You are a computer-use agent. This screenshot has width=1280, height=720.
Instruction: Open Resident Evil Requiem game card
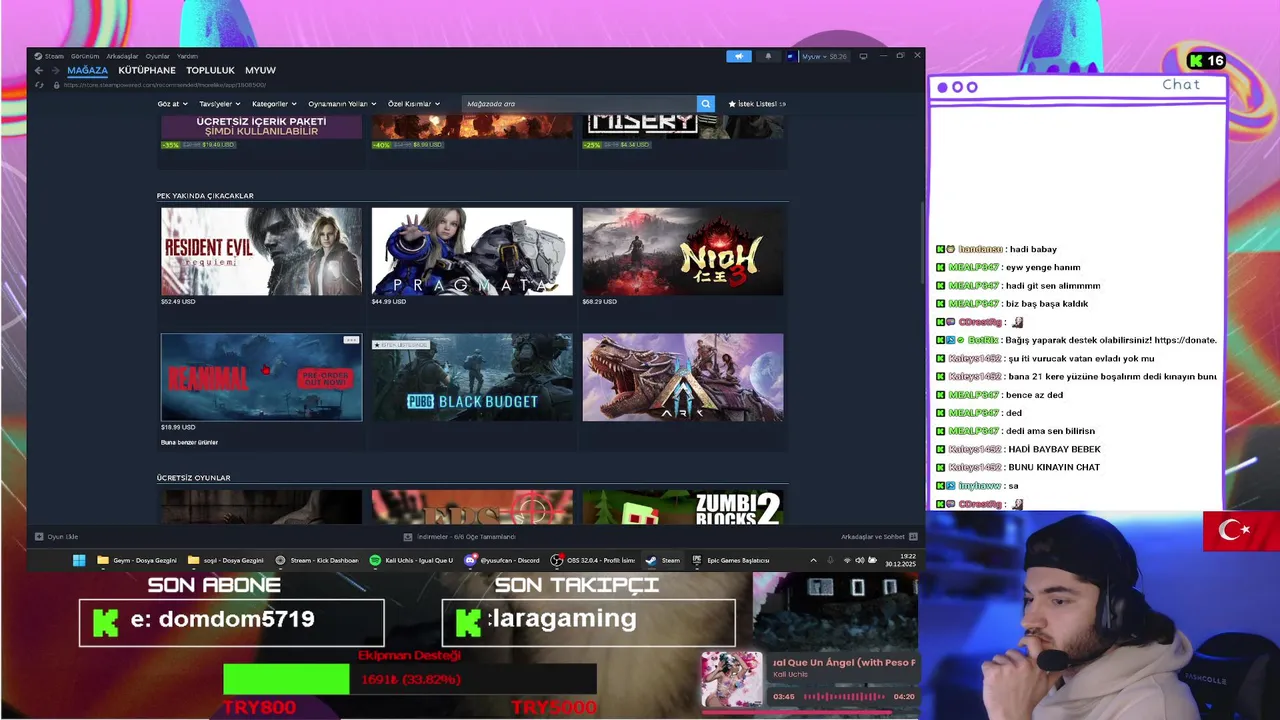point(262,251)
